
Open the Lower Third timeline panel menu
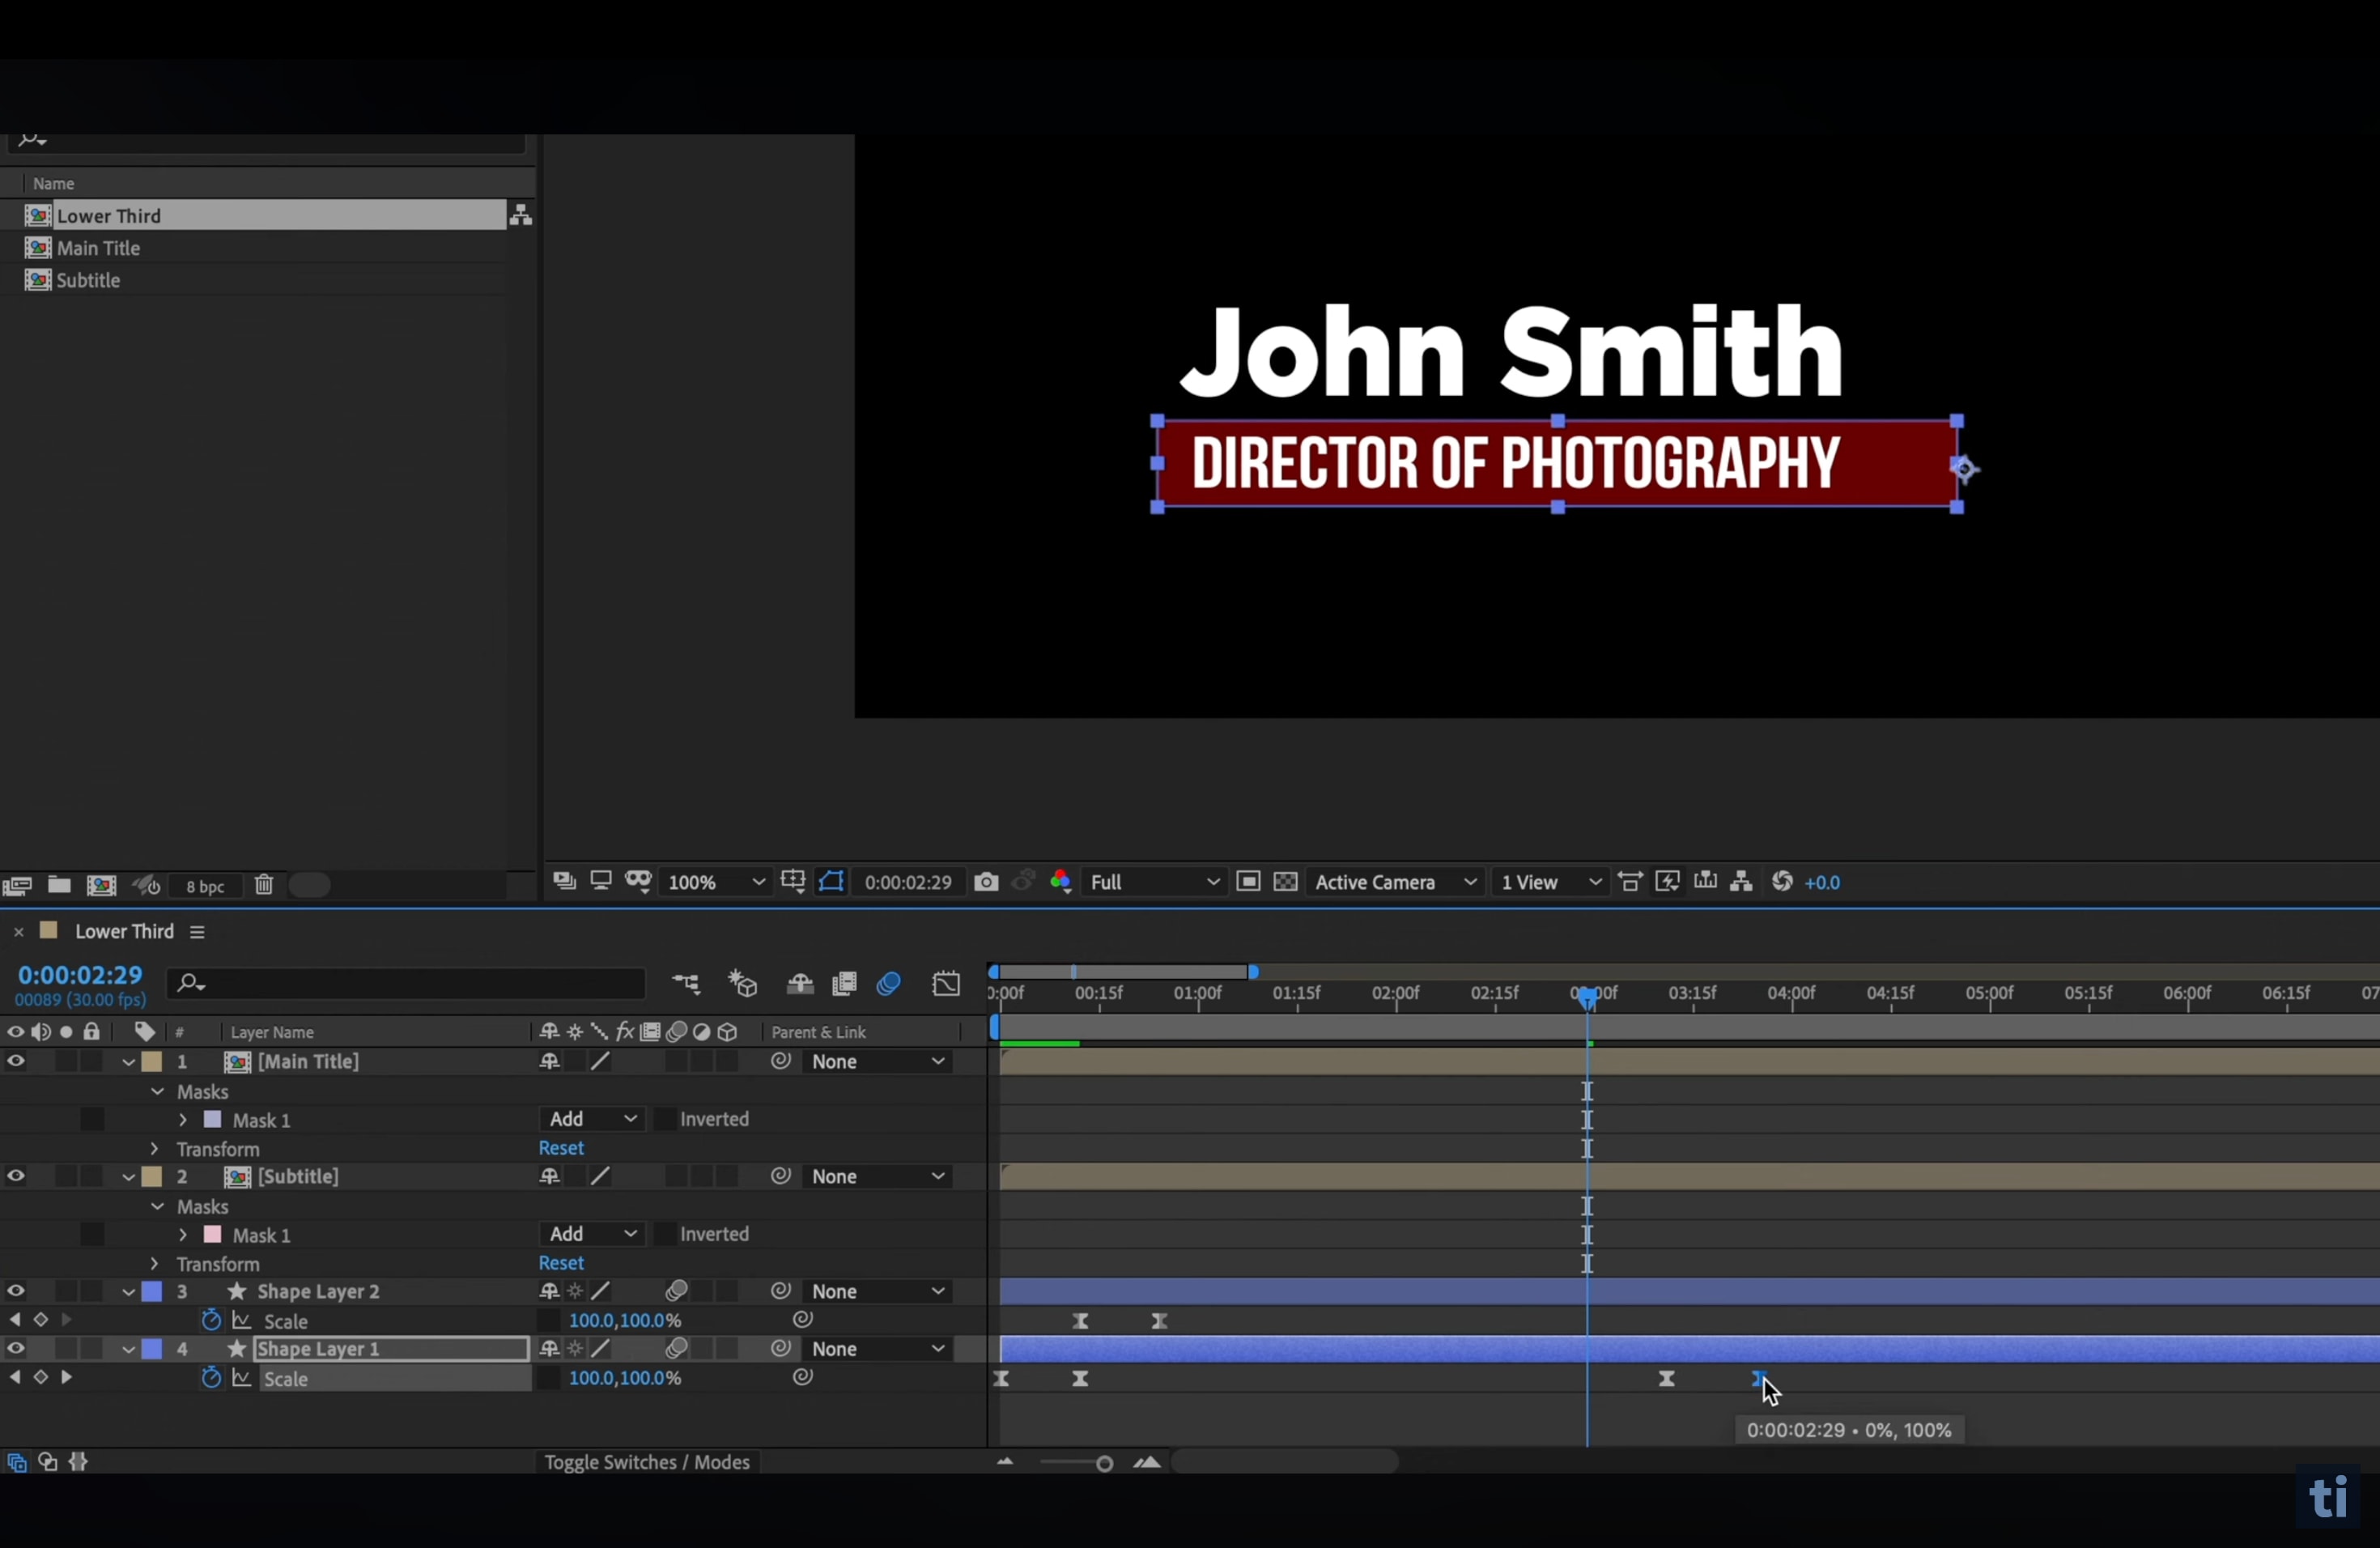point(197,932)
